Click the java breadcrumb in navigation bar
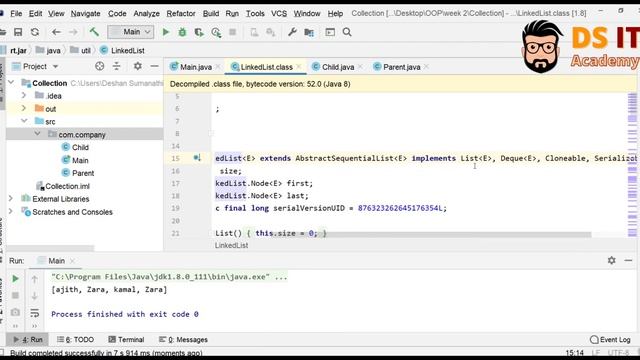Screen dimensions: 640x360 [49, 50]
